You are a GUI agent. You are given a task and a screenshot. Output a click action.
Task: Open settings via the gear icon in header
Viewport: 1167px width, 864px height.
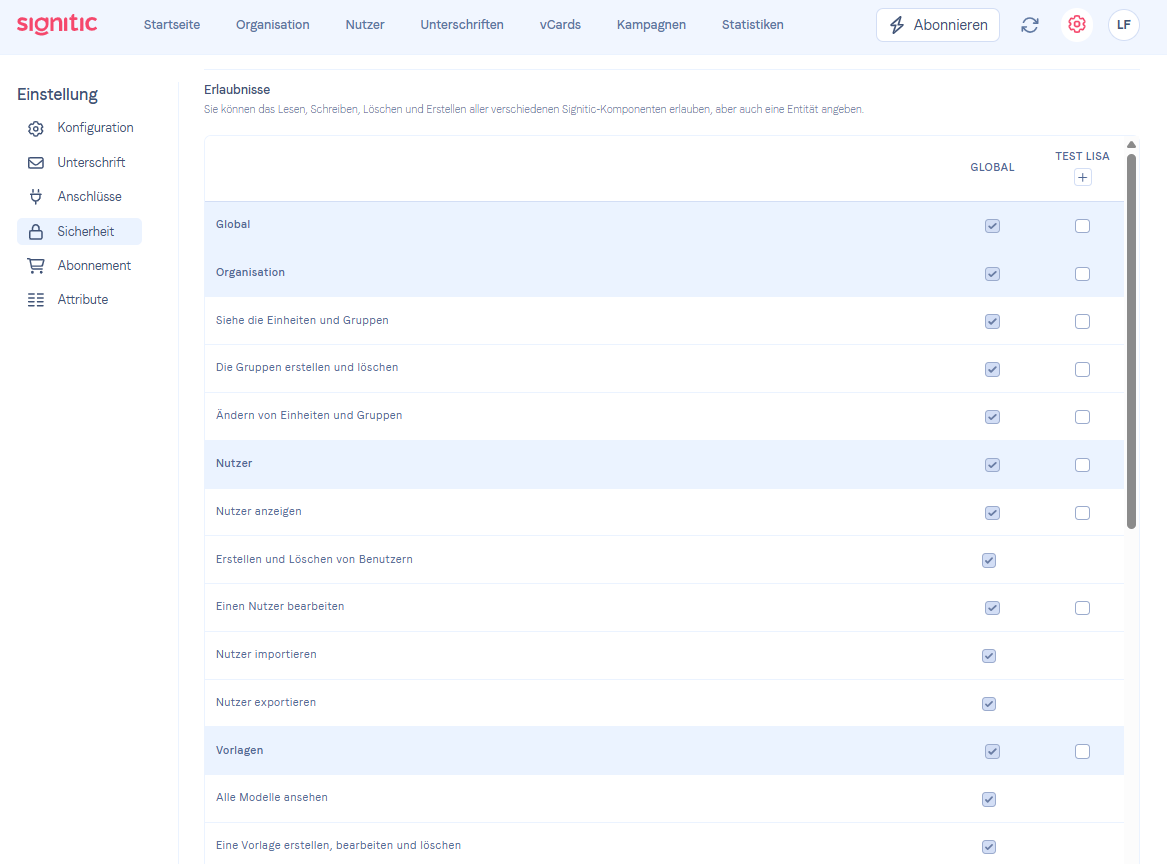[1076, 25]
